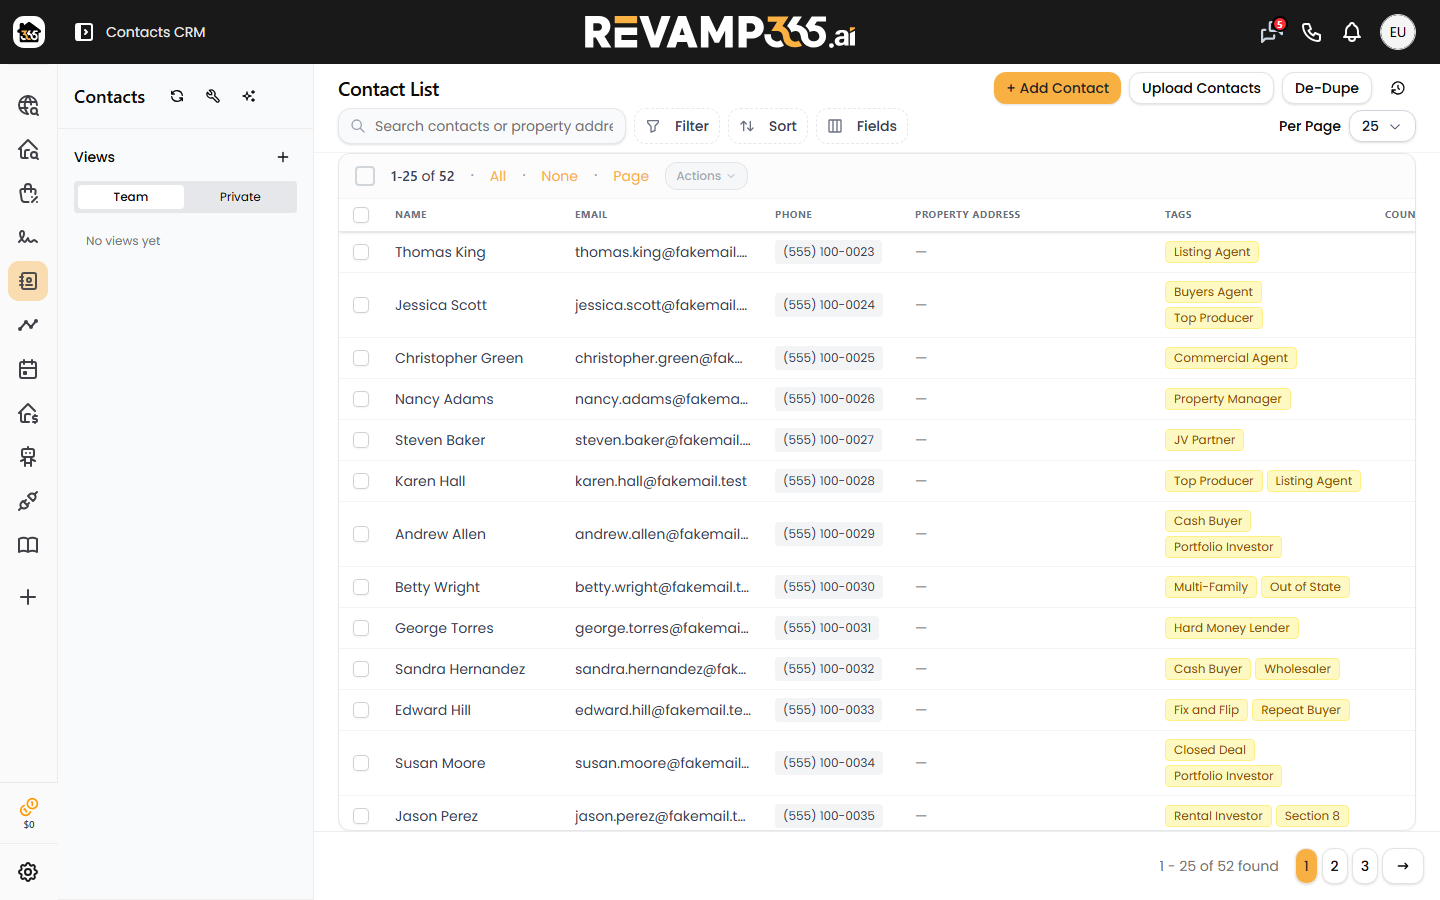Click the Upload Contacts button
Viewport: 1440px width, 900px height.
point(1201,88)
